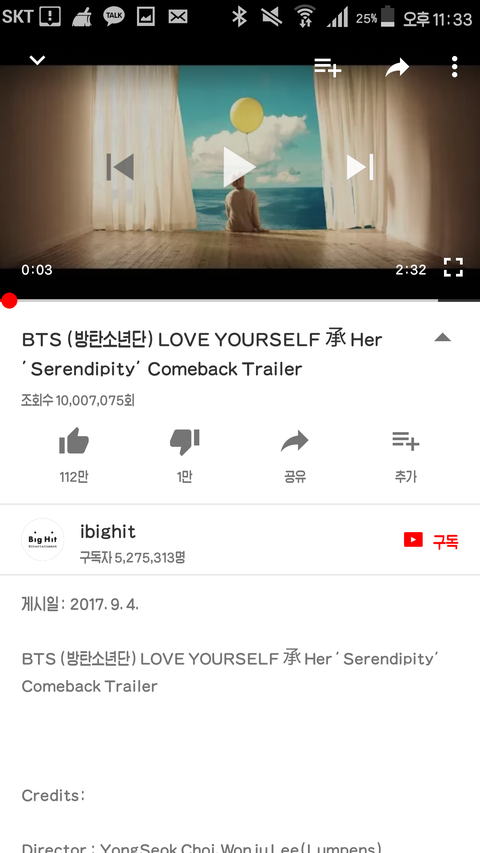
Task: Click the red progress bar scrubber
Action: (9, 300)
